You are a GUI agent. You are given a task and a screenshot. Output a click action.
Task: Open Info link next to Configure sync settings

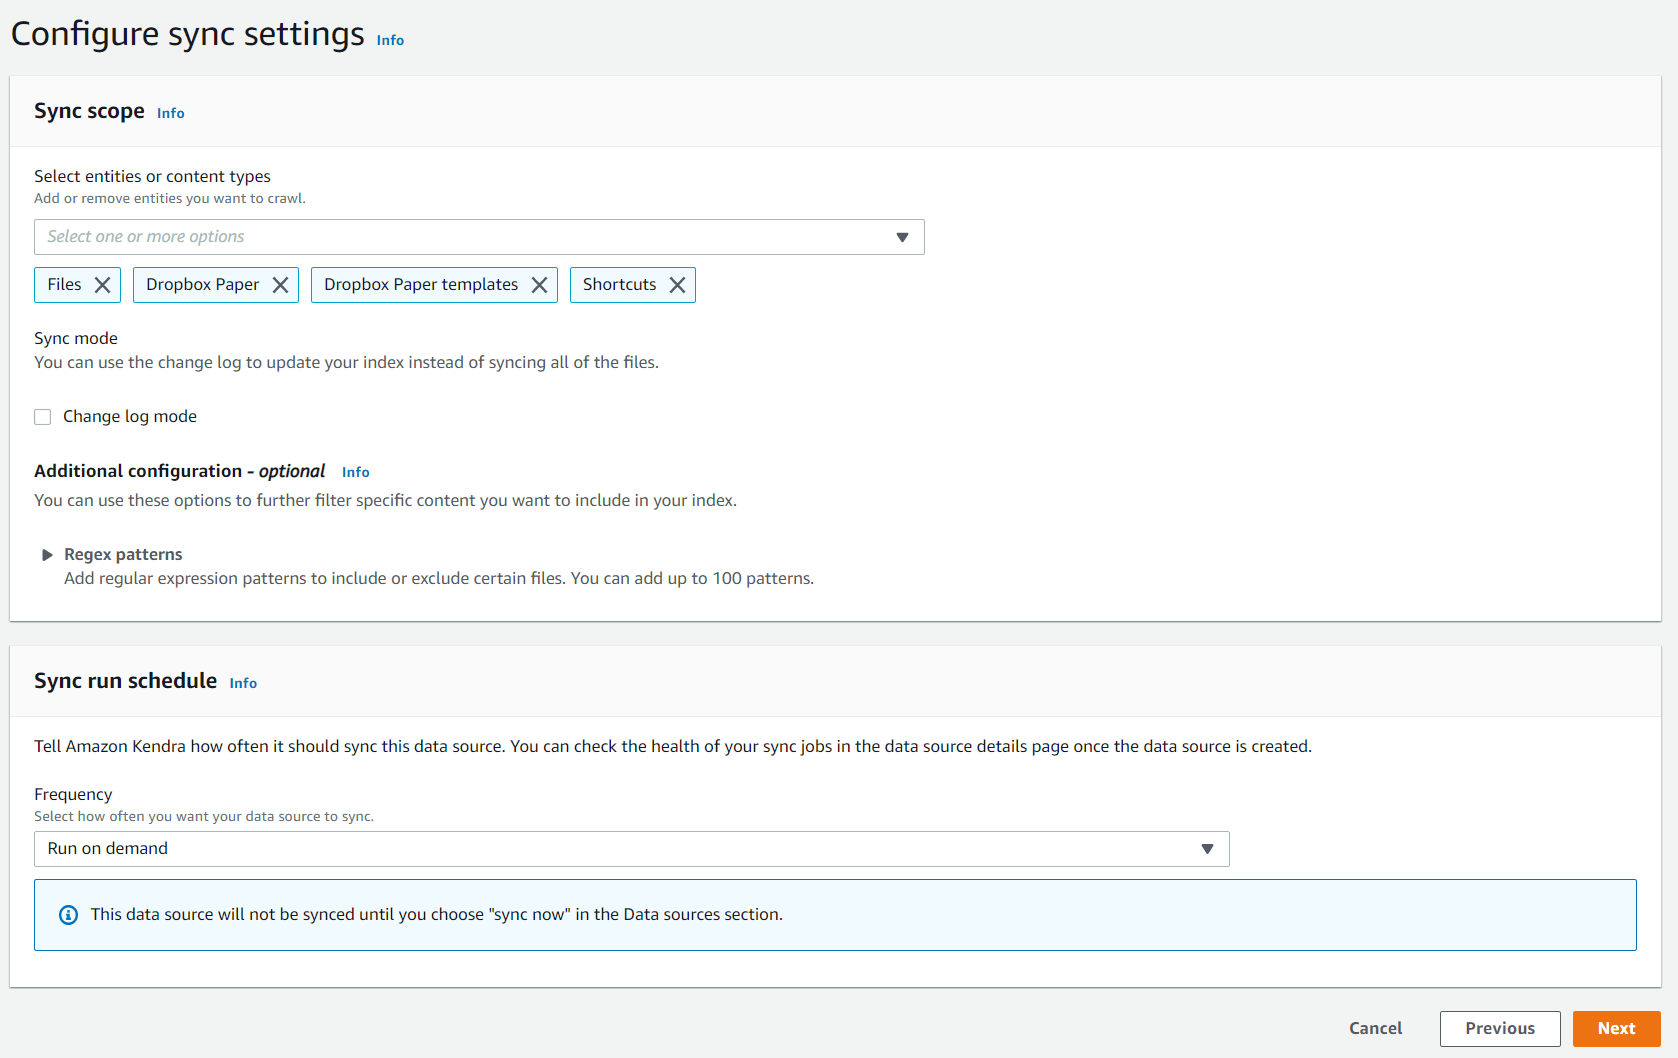(390, 40)
